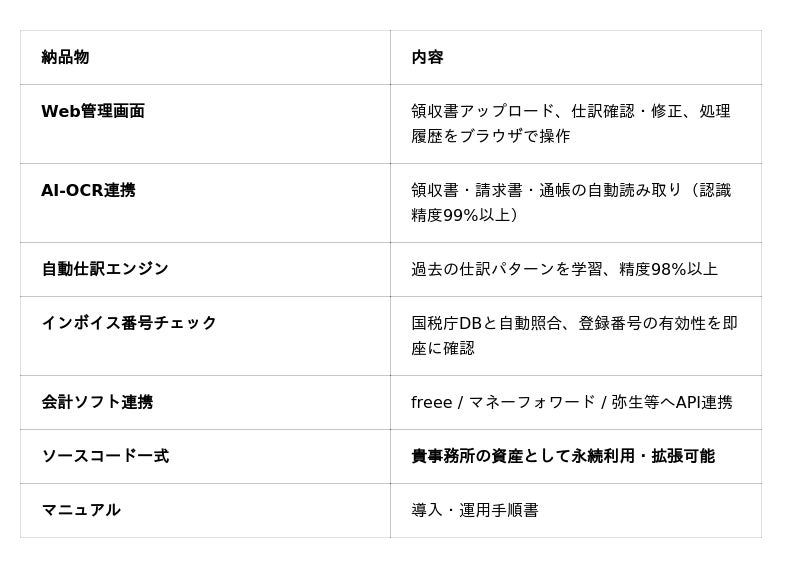
Task: Click the 導入・運用手順書 description cell
Action: tap(475, 510)
